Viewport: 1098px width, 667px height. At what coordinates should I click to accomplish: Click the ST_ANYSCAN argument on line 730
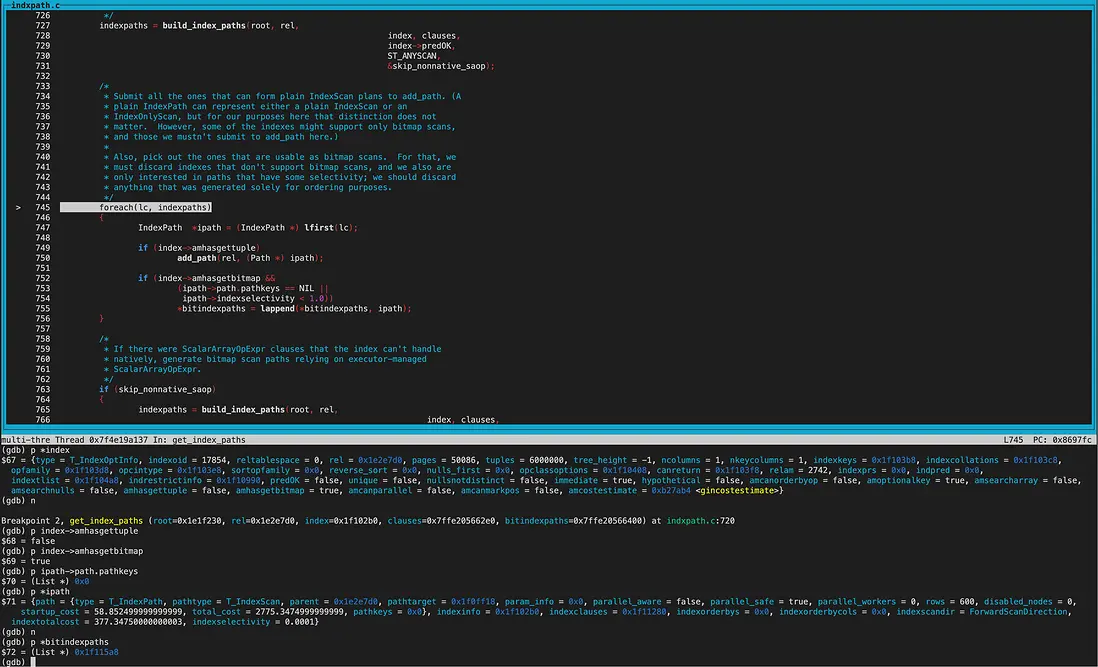pos(412,56)
